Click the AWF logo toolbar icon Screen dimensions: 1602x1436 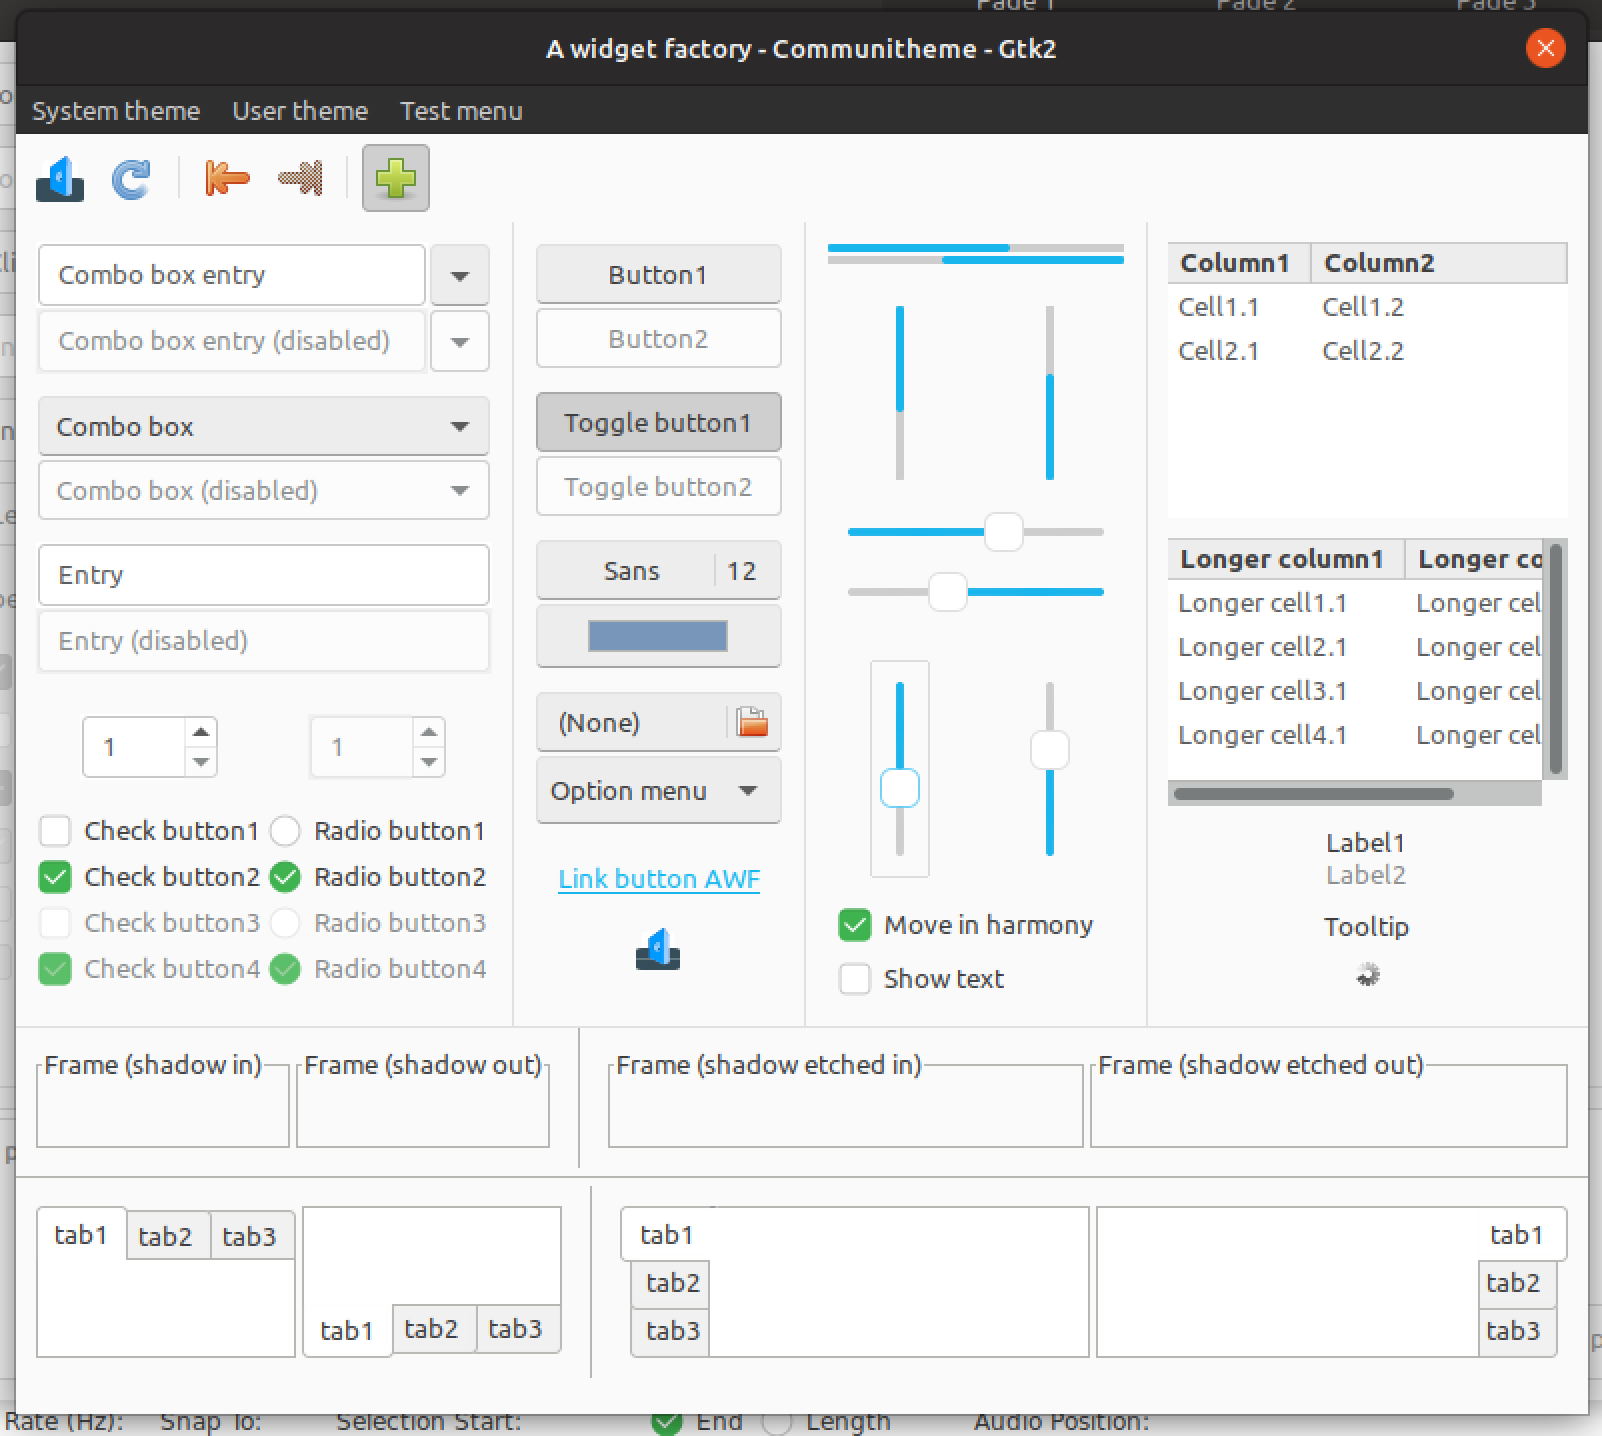(x=59, y=178)
